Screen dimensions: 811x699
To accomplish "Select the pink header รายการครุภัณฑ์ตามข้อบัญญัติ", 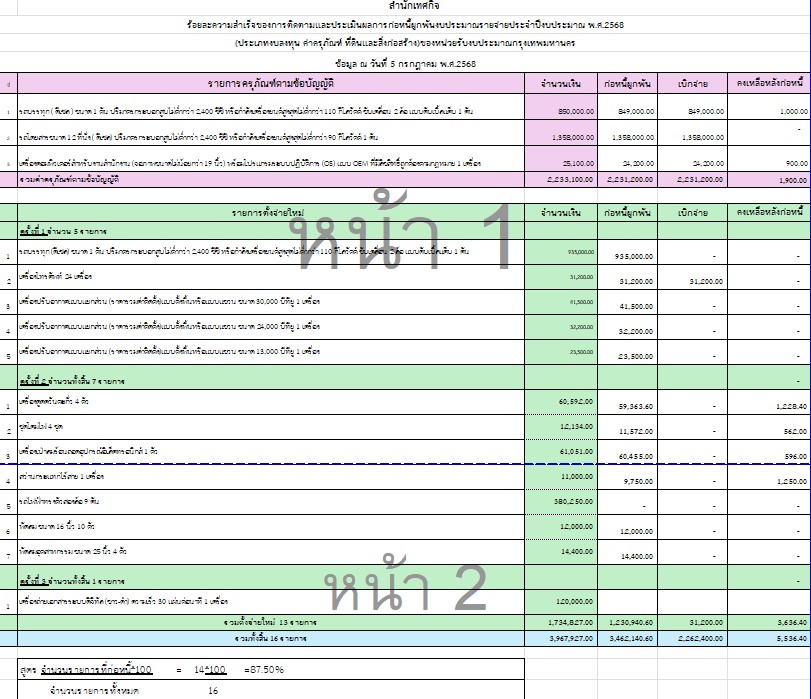I will 271,83.
